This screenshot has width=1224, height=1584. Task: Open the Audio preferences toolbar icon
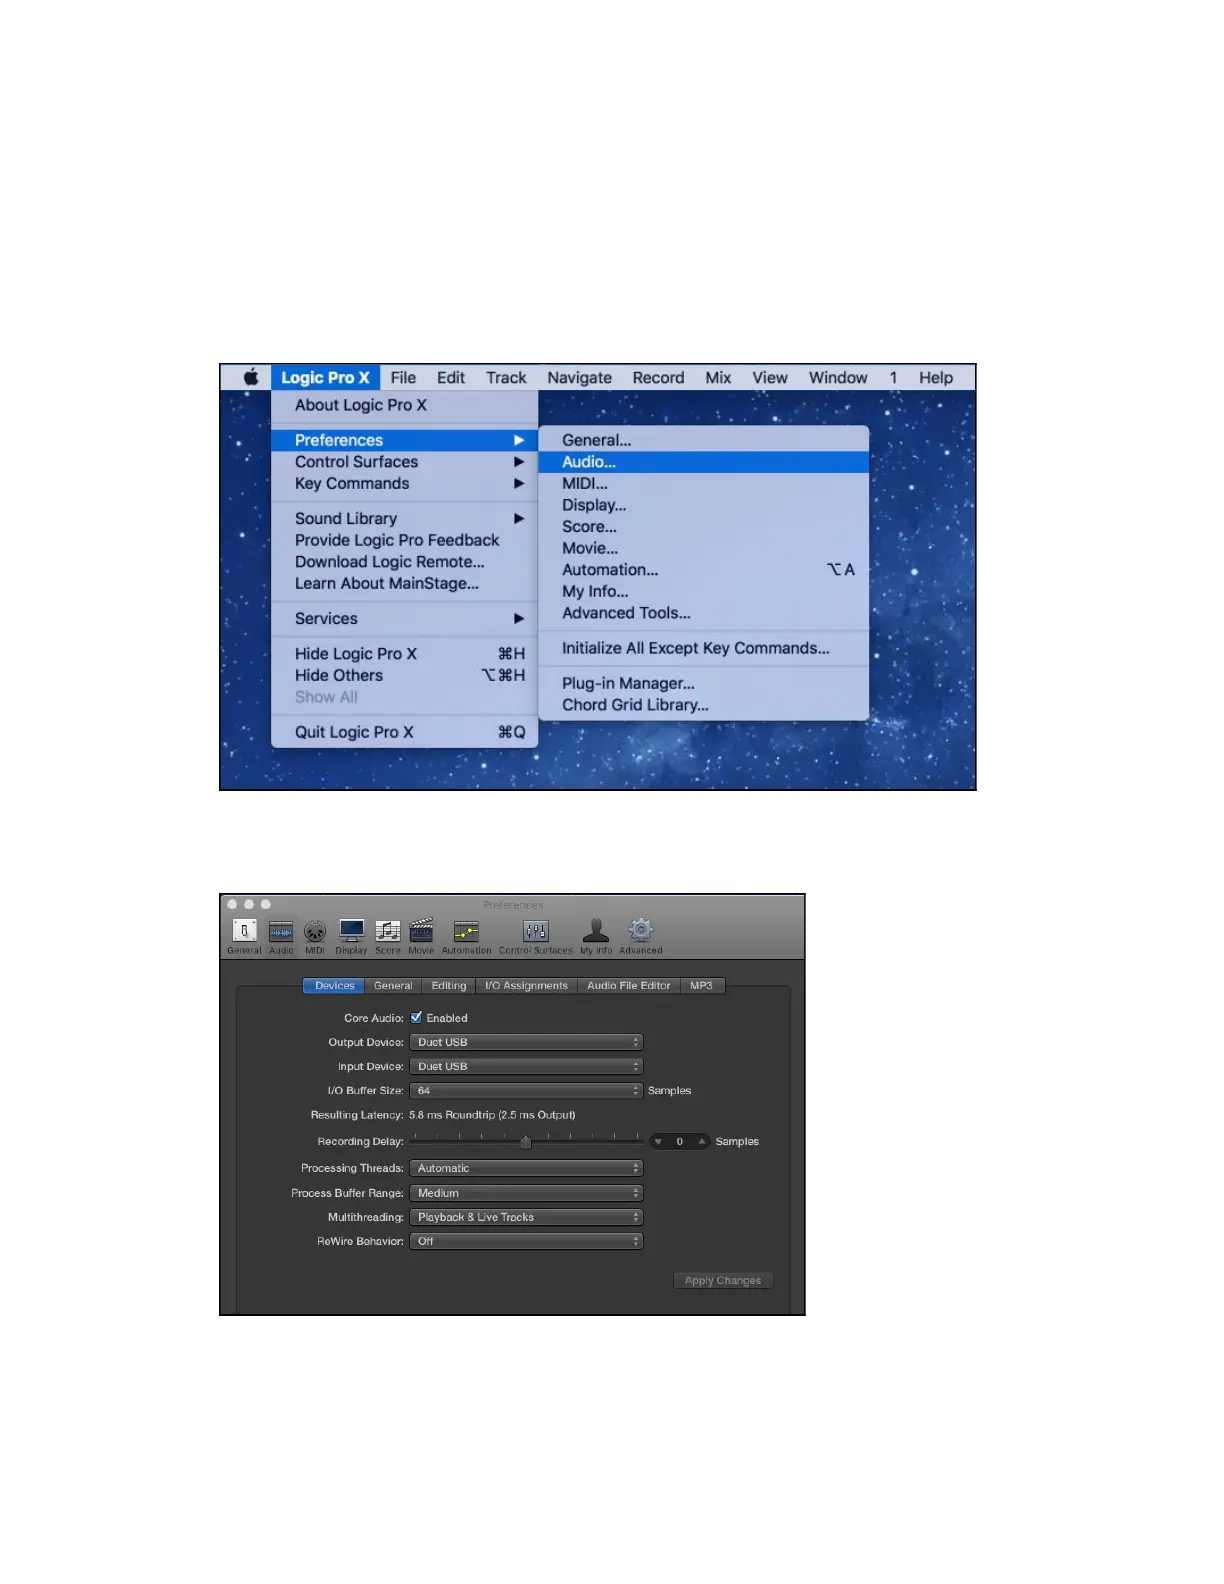pyautogui.click(x=282, y=937)
